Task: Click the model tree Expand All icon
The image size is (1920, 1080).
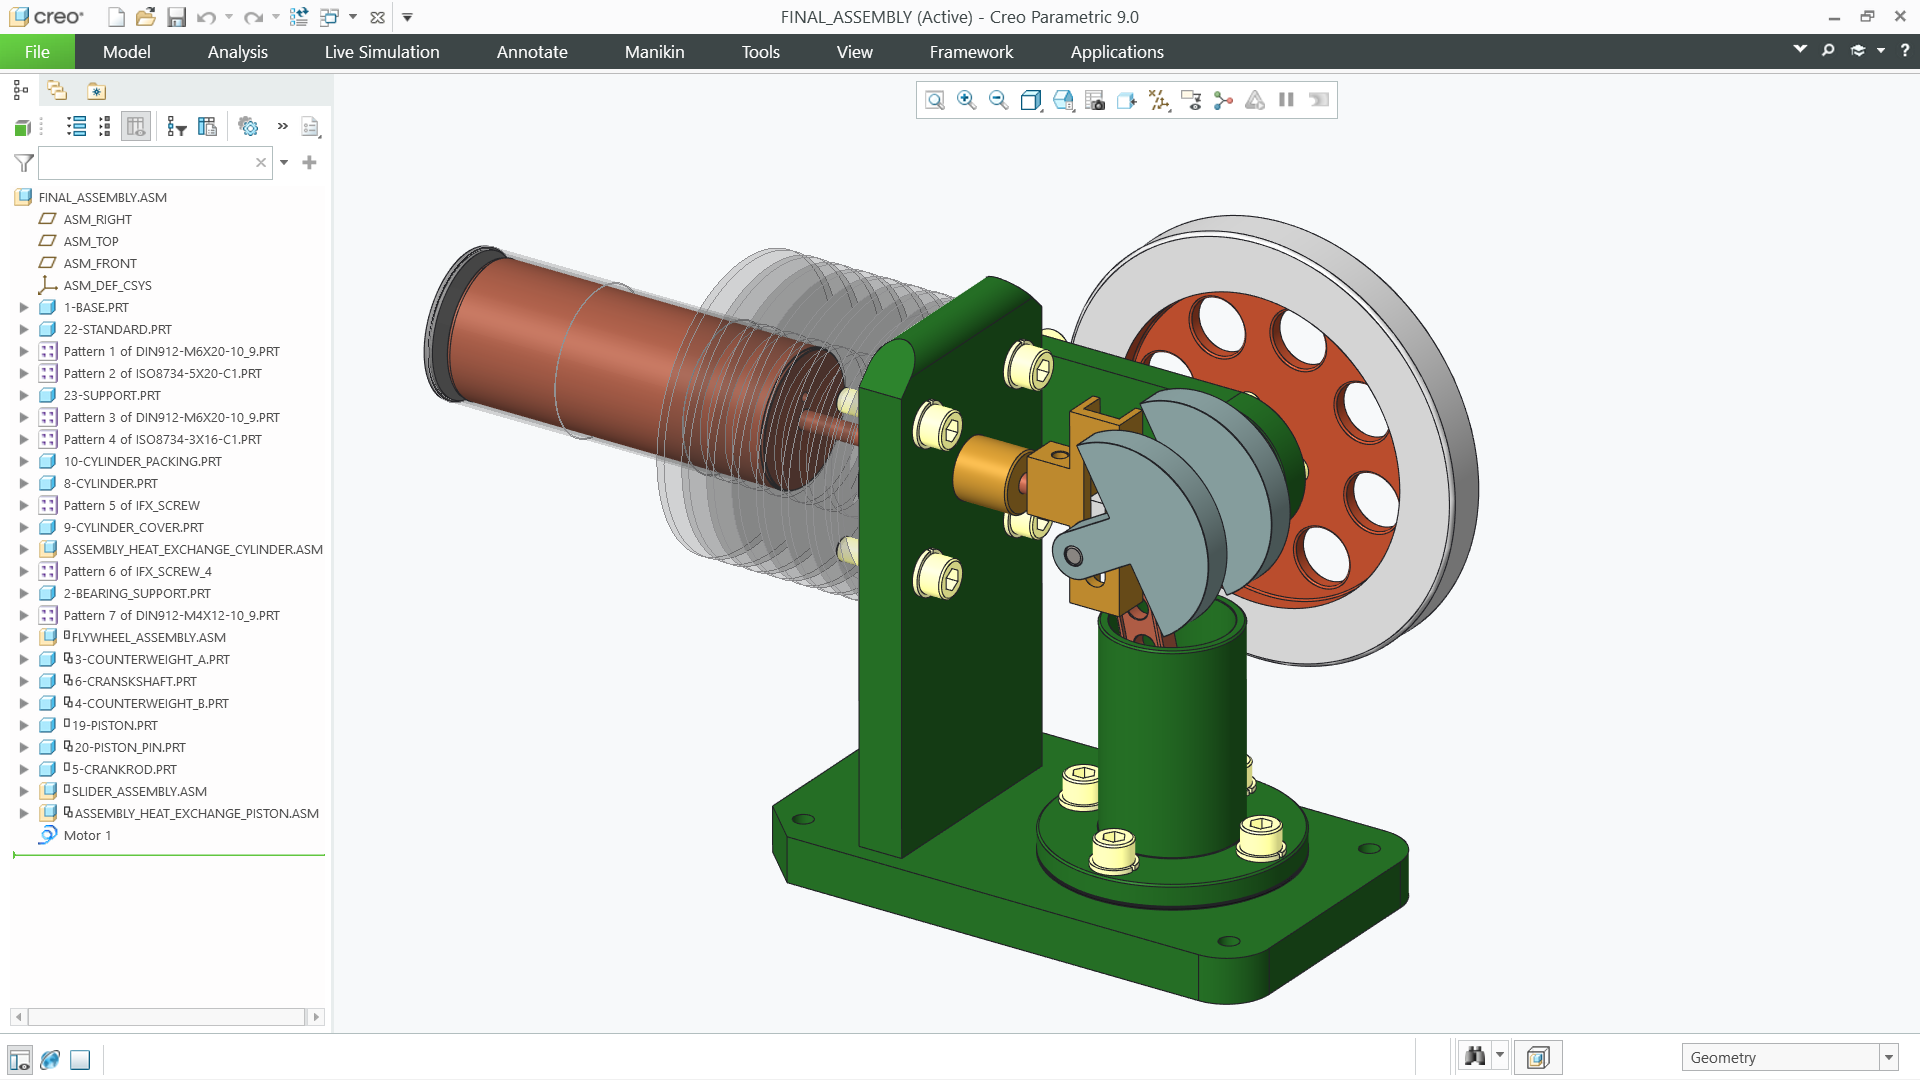Action: coord(76,127)
